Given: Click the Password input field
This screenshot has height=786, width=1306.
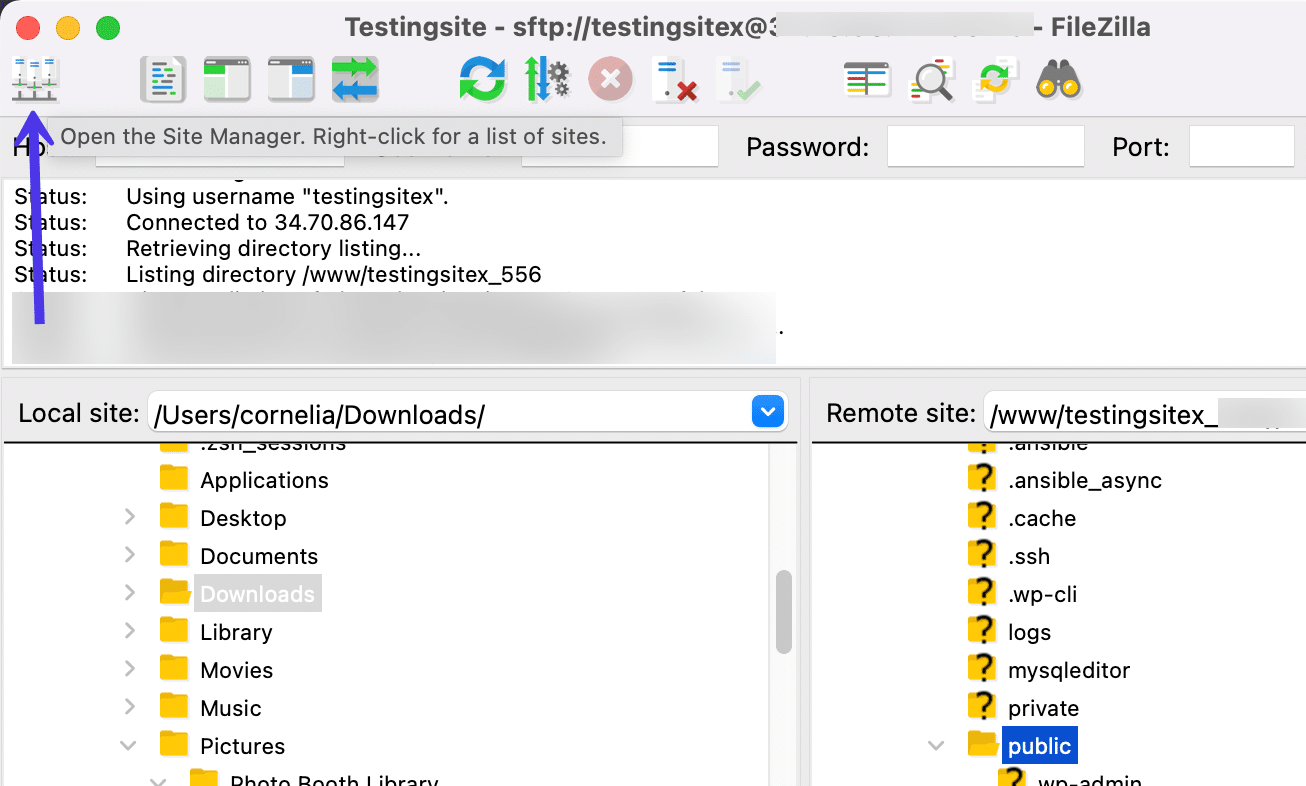Looking at the screenshot, I should [x=985, y=147].
